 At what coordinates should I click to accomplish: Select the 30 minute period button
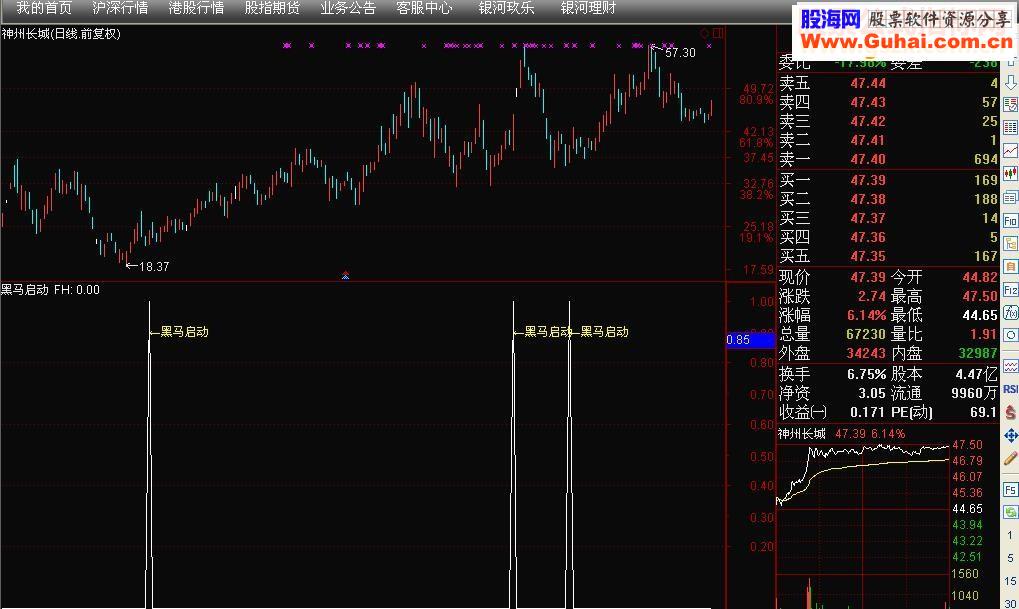pos(1010,603)
